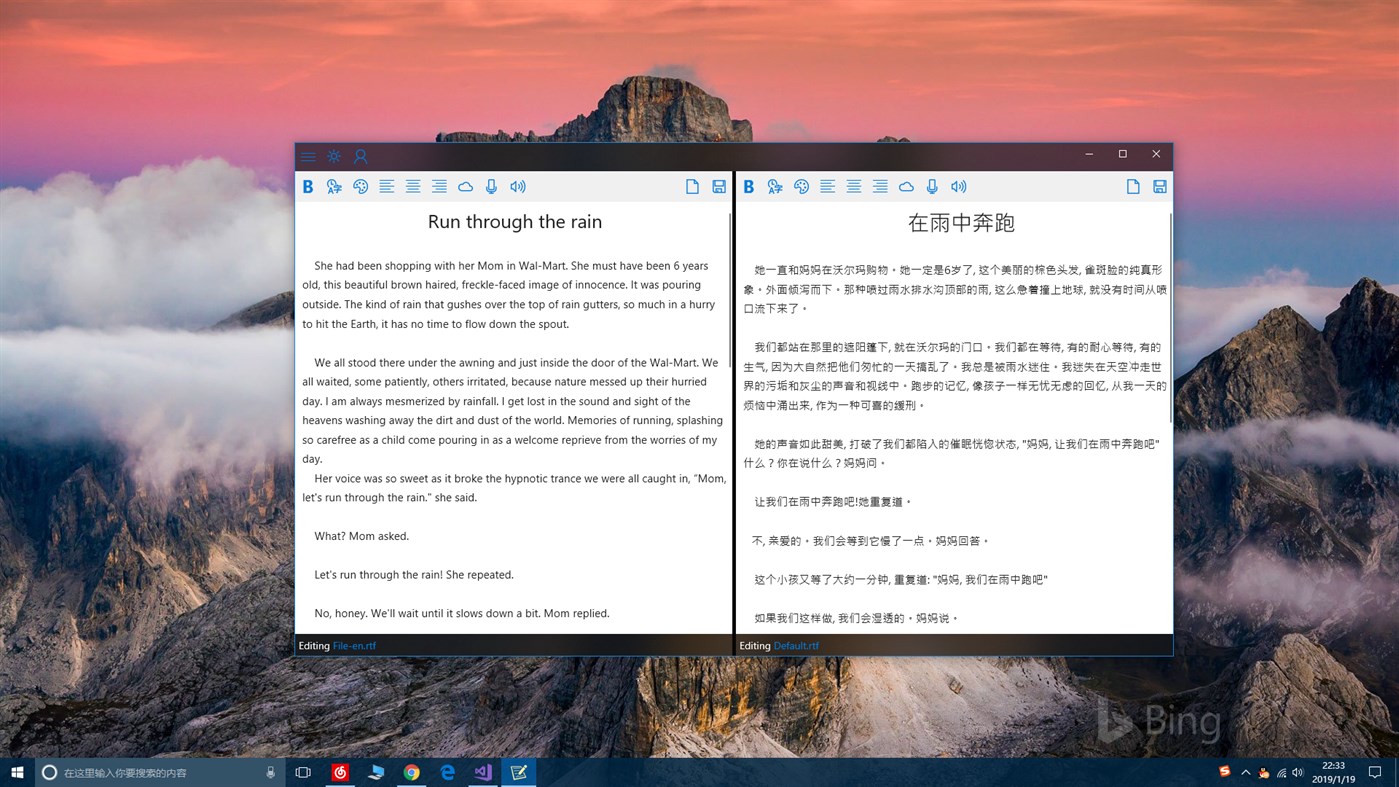The image size is (1399, 787).
Task: Click the taskbar search input field
Action: coord(150,771)
